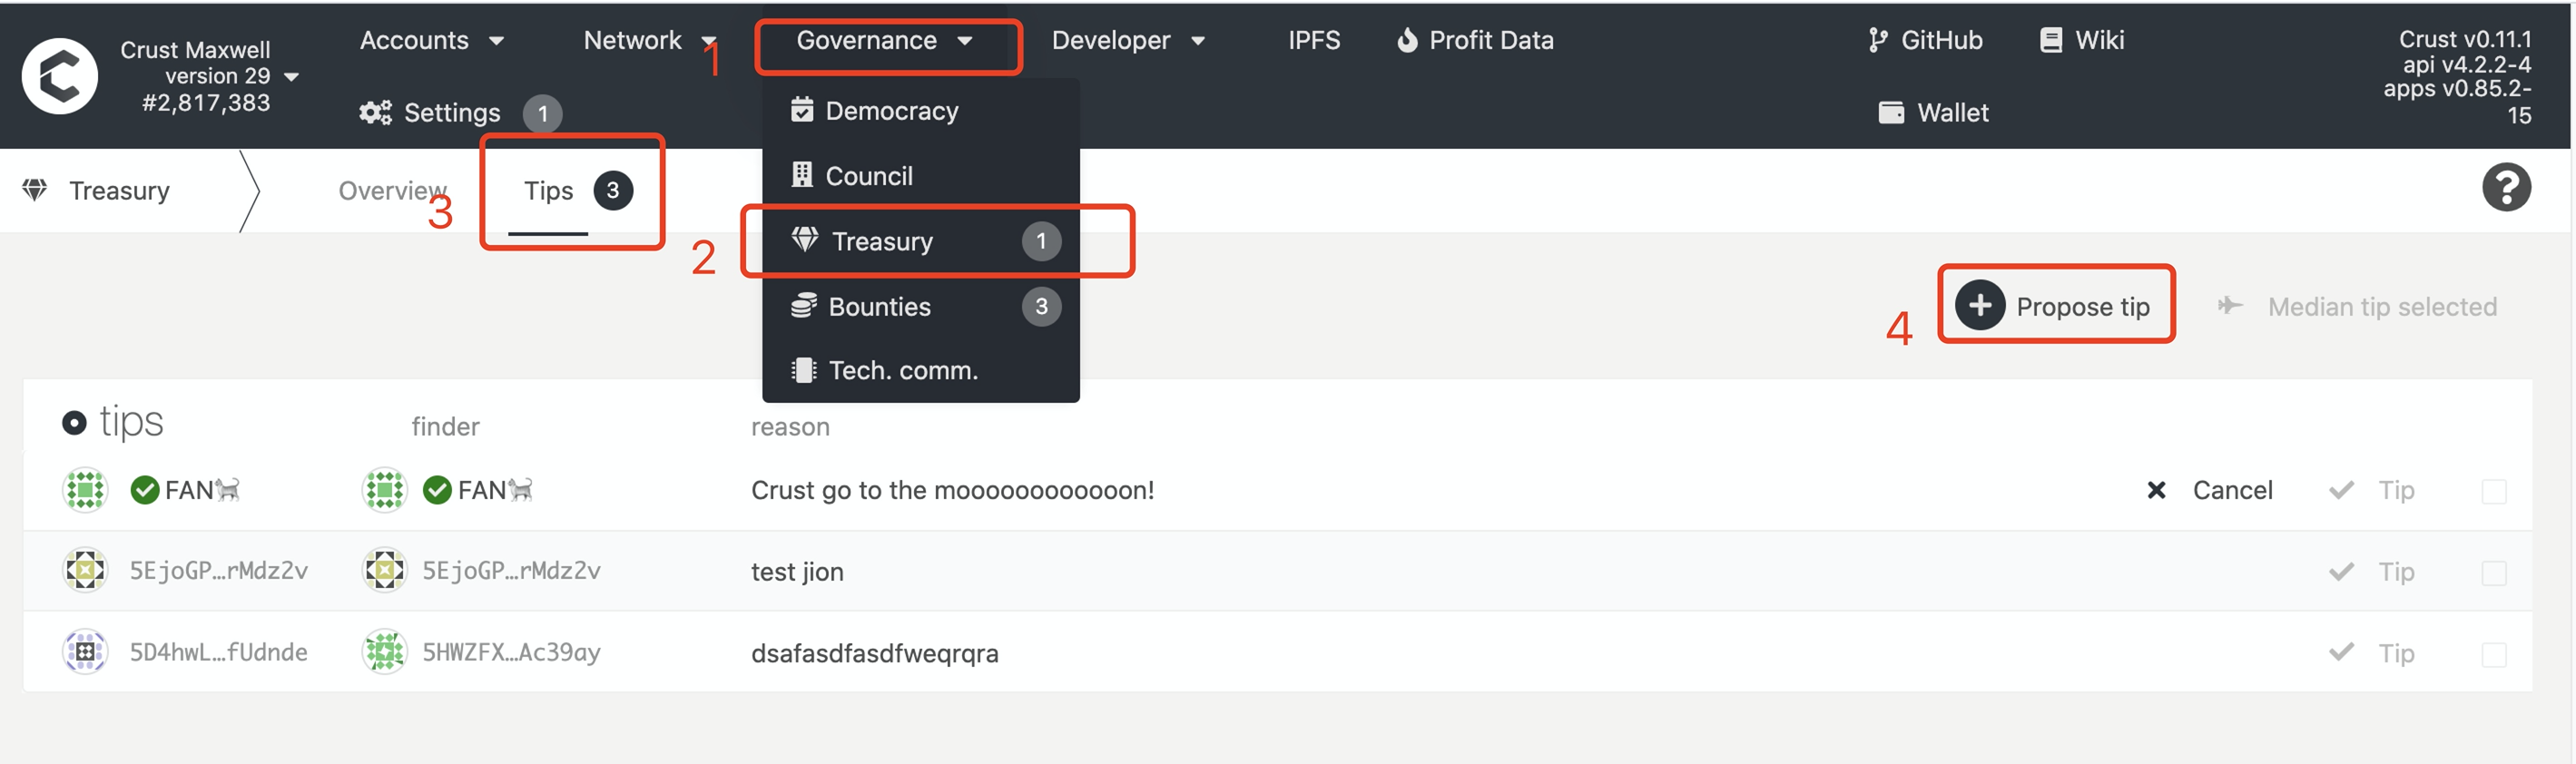Viewport: 2576px width, 764px height.
Task: Click reason 'Crust go to the moooooooooooon!'
Action: (x=952, y=490)
